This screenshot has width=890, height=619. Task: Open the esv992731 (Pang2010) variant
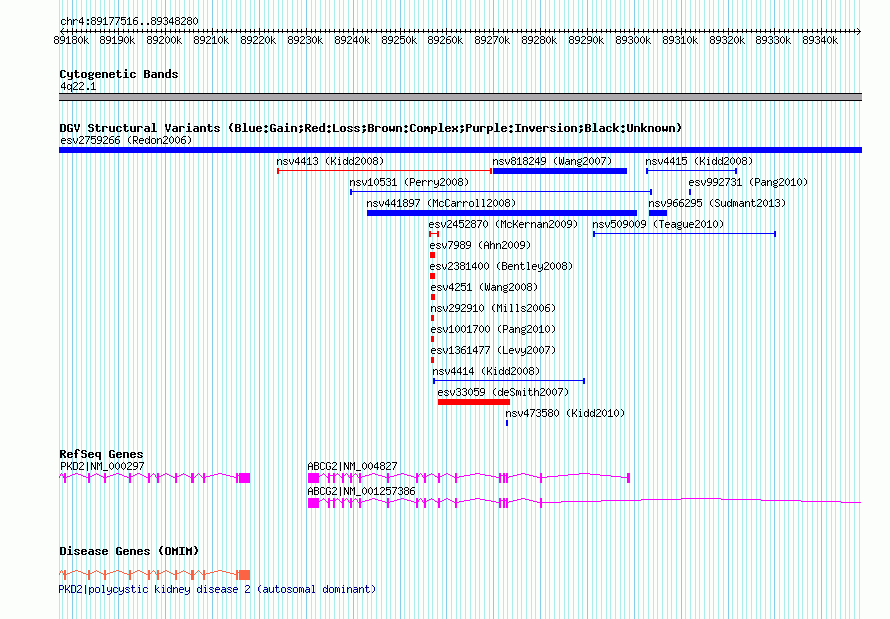(x=748, y=182)
